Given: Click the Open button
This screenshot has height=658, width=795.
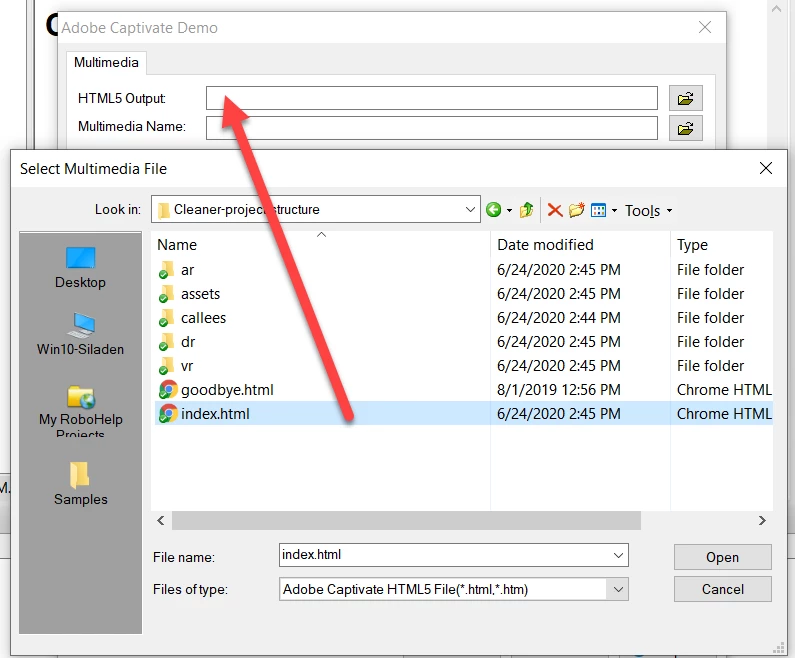Looking at the screenshot, I should 722,557.
